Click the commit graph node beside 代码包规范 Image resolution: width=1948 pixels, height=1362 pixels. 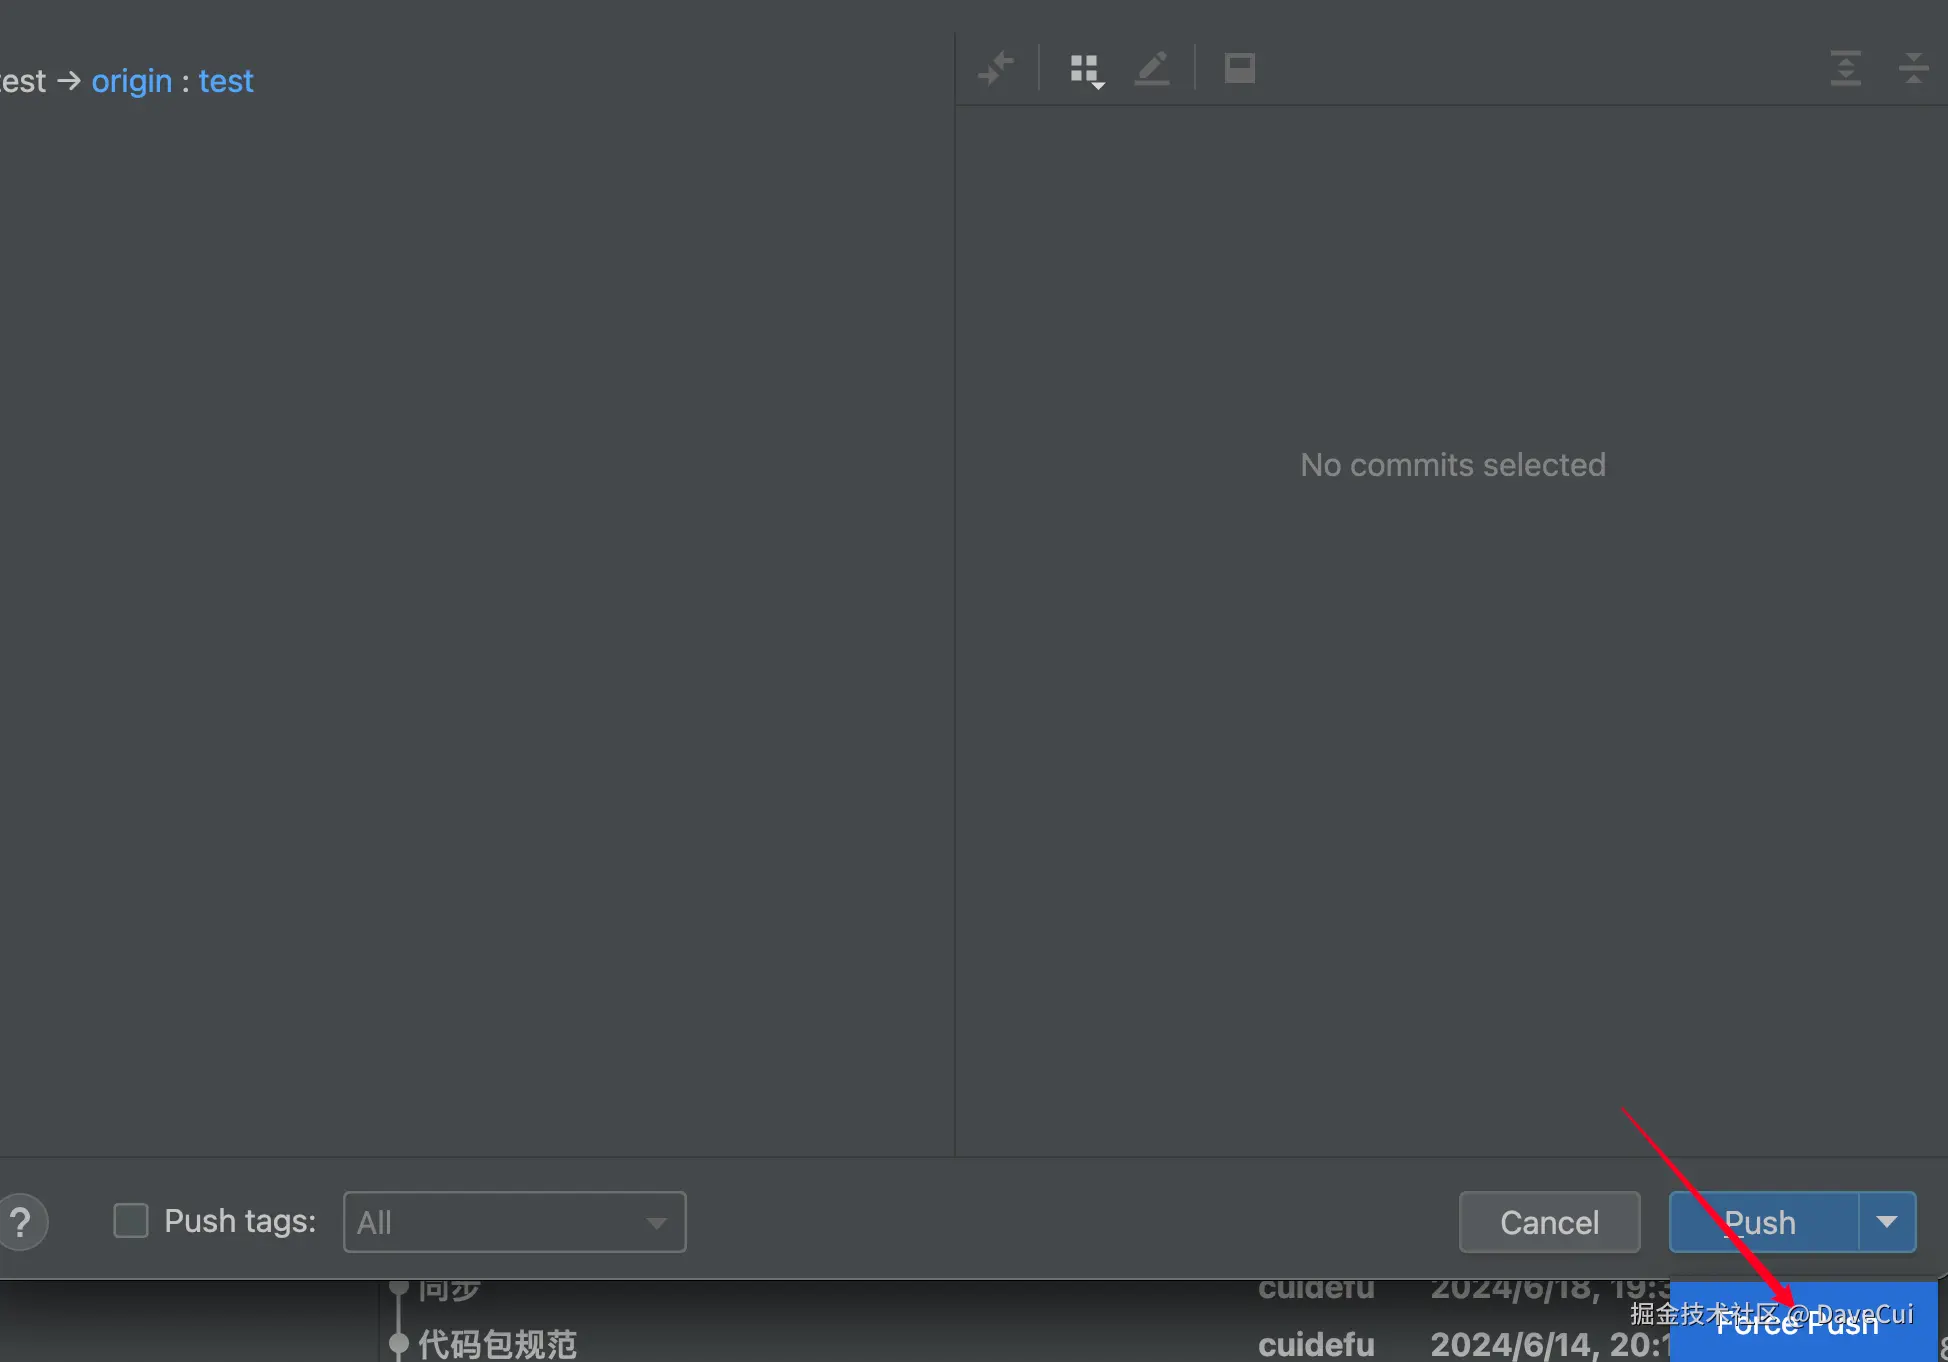click(399, 1342)
